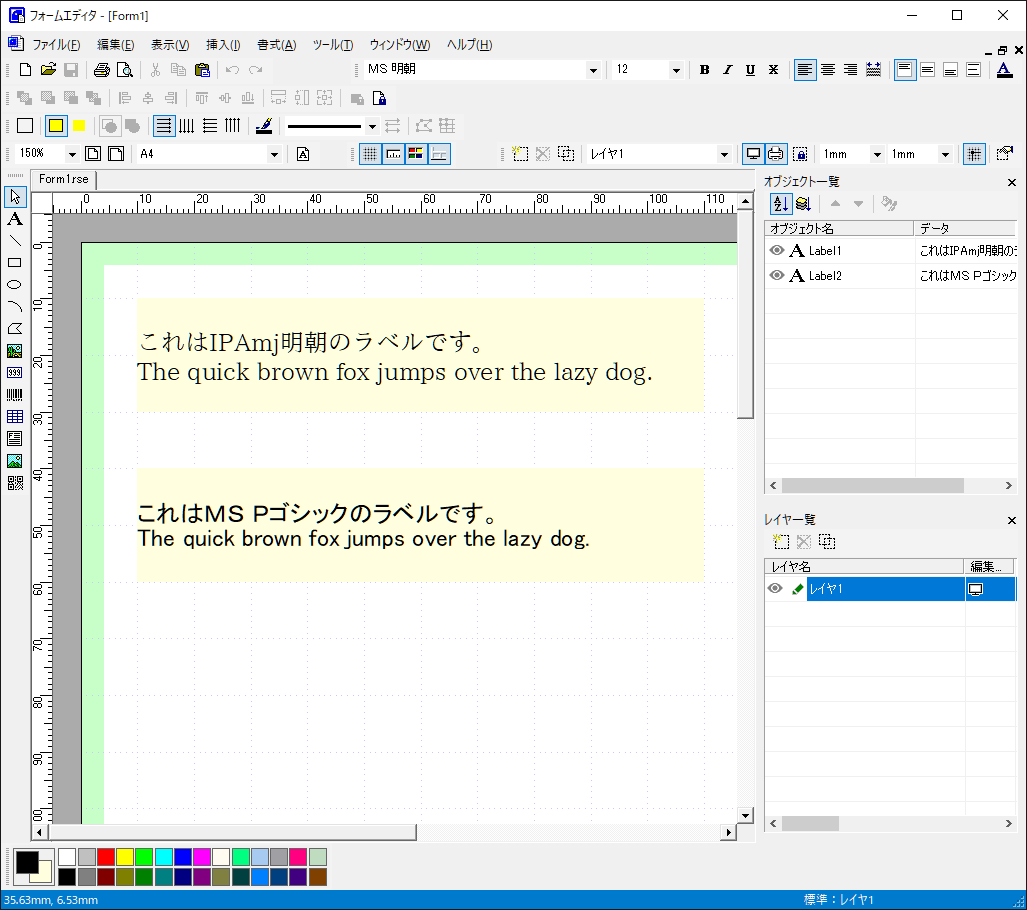This screenshot has height=910, width=1027.
Task: Open the first 1mm grid dropdown
Action: 877,154
